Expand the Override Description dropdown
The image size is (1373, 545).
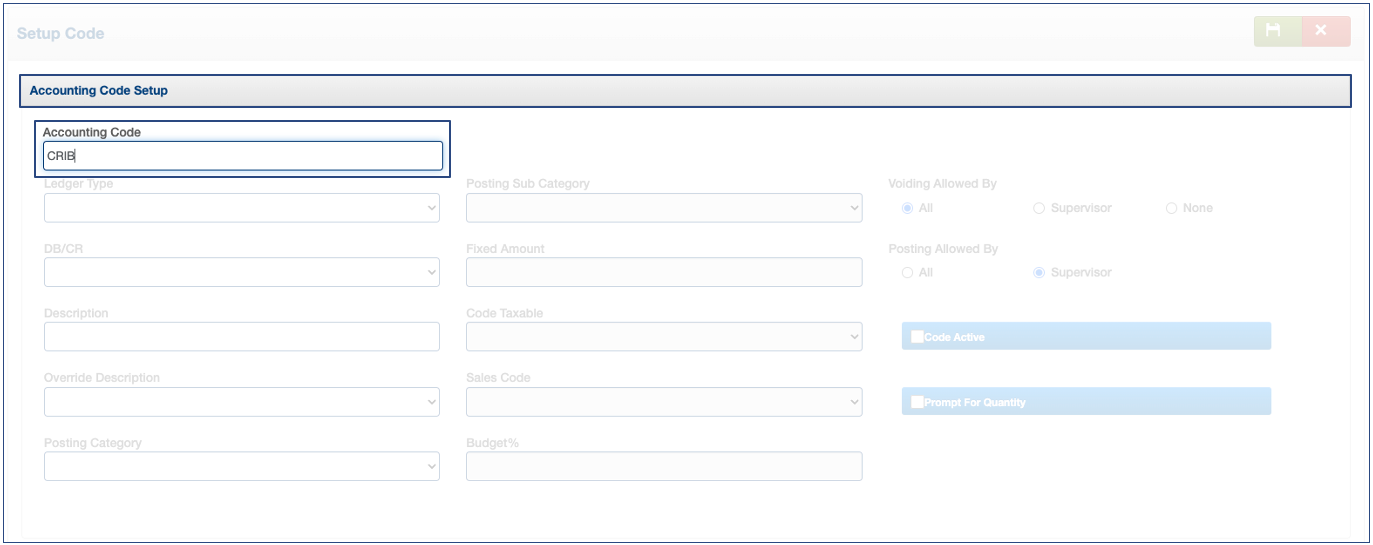241,402
